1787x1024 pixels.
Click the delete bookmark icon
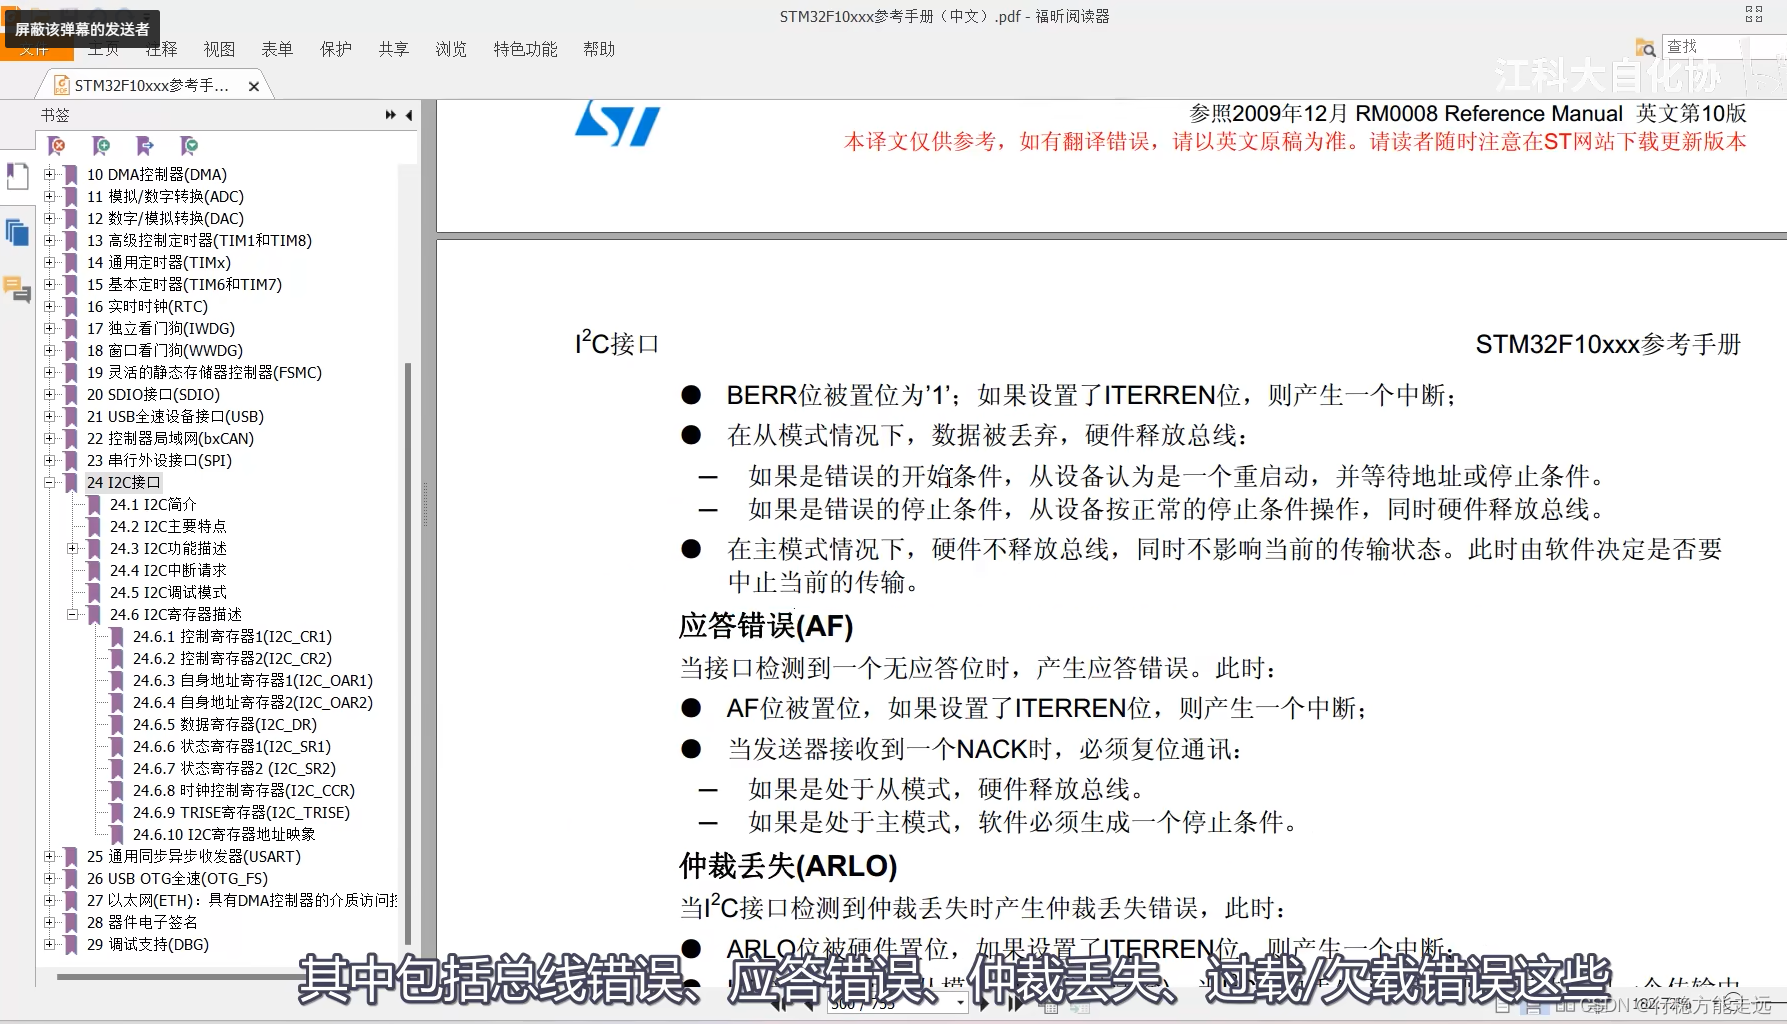pyautogui.click(x=57, y=146)
